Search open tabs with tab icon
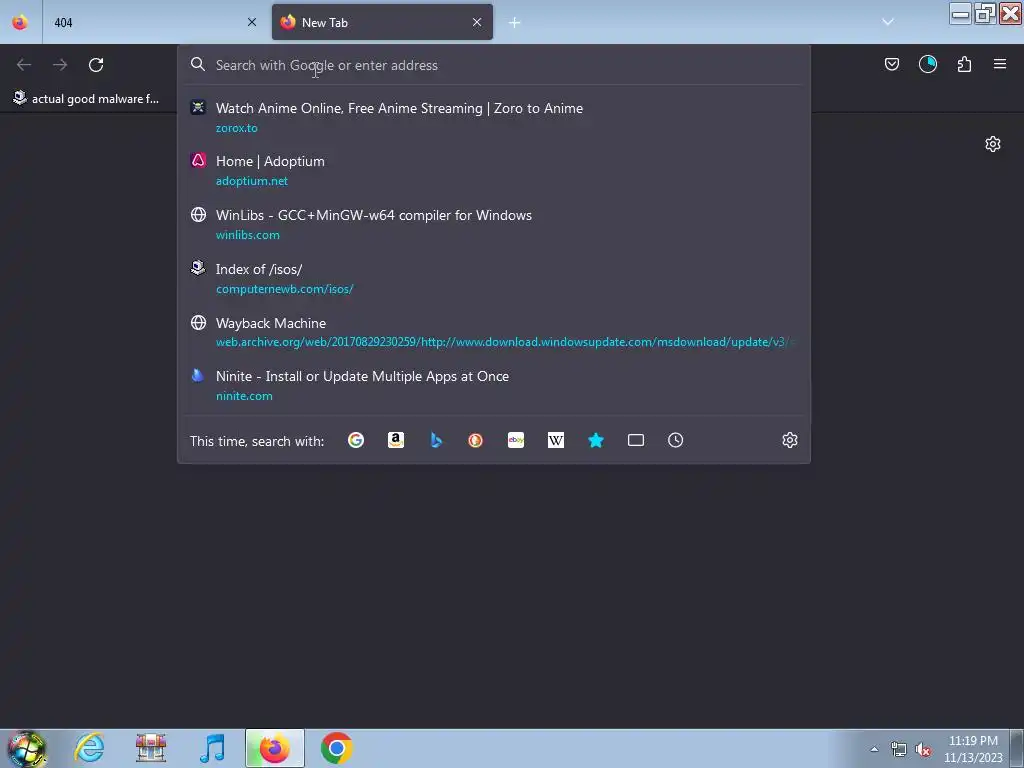 (x=635, y=440)
